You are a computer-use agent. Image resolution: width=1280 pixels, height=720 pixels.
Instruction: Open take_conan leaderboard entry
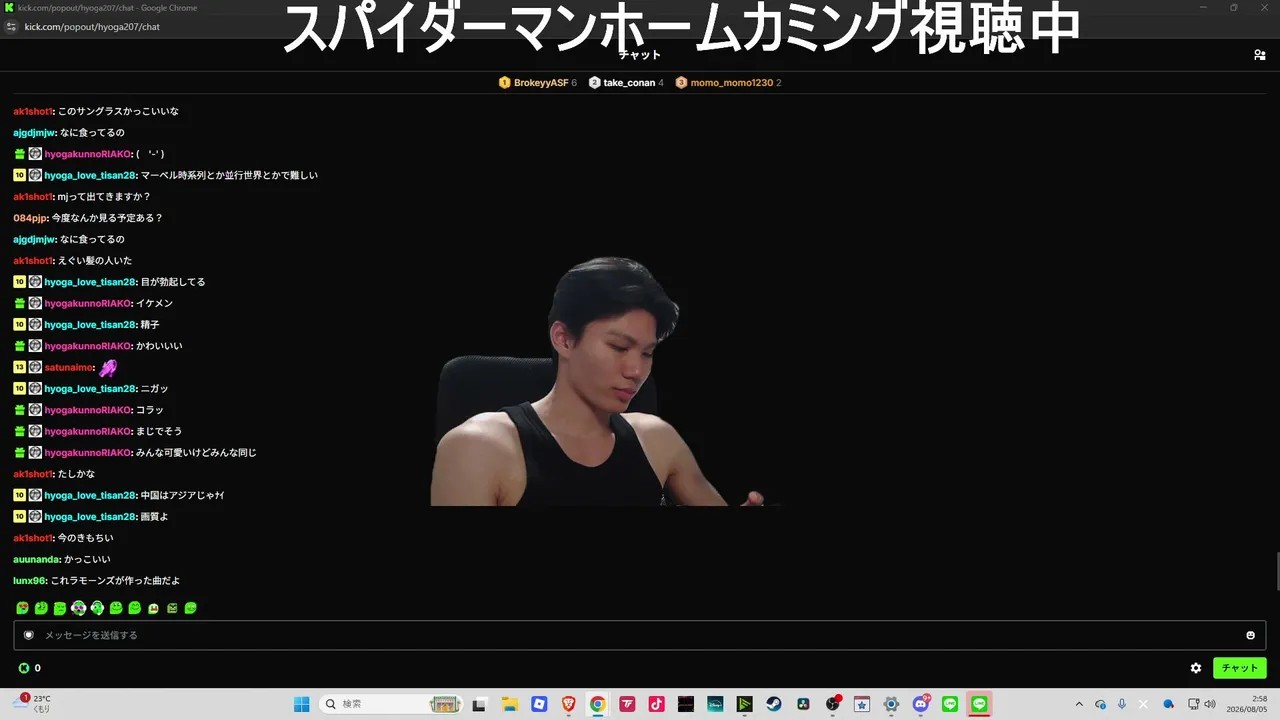pyautogui.click(x=627, y=83)
